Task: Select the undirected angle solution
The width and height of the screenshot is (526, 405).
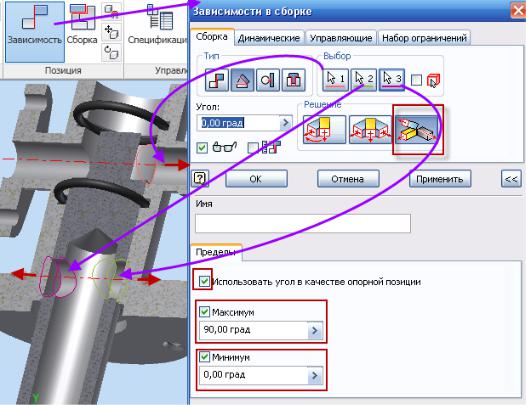Action: (x=371, y=130)
